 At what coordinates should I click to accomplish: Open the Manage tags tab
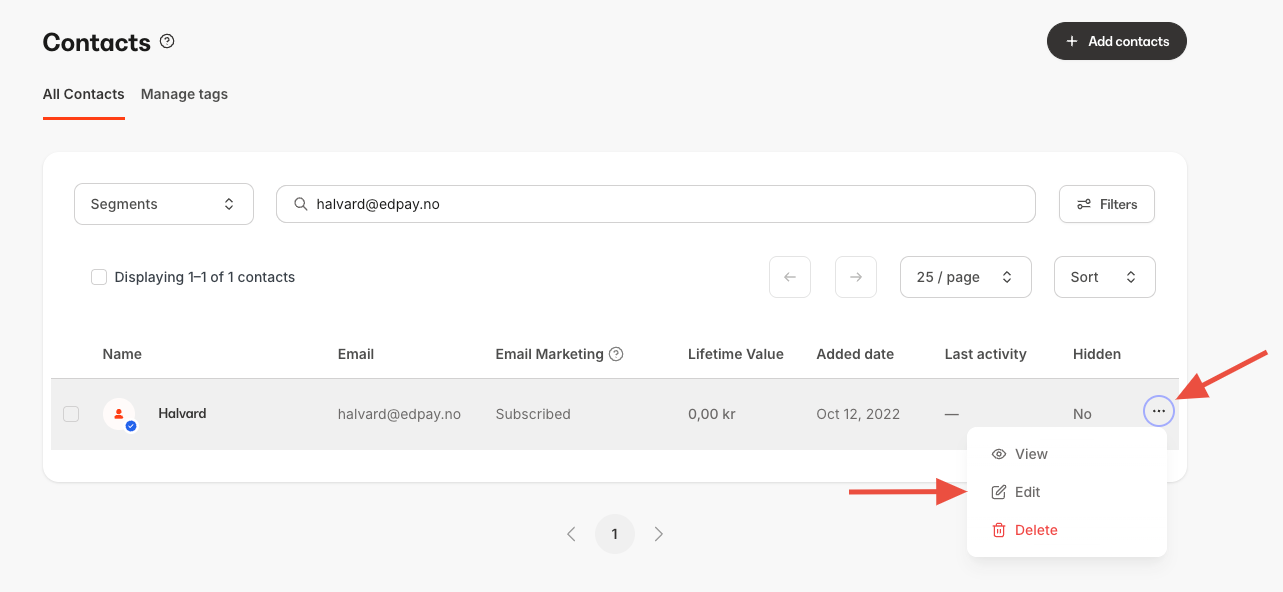tap(184, 94)
